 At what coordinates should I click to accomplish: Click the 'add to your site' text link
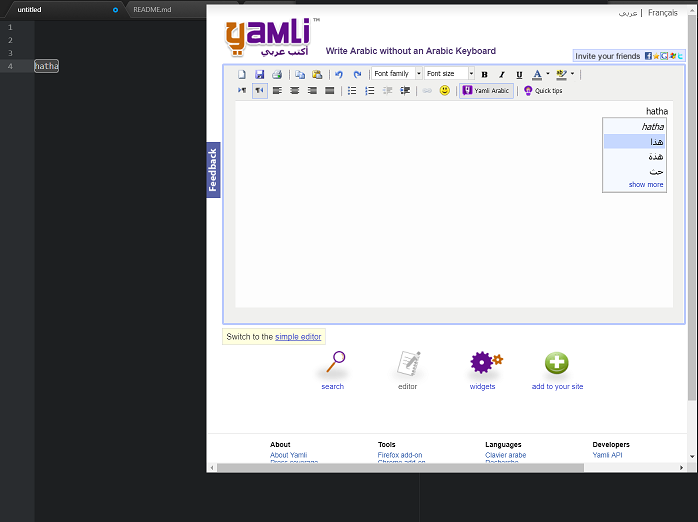(x=557, y=386)
